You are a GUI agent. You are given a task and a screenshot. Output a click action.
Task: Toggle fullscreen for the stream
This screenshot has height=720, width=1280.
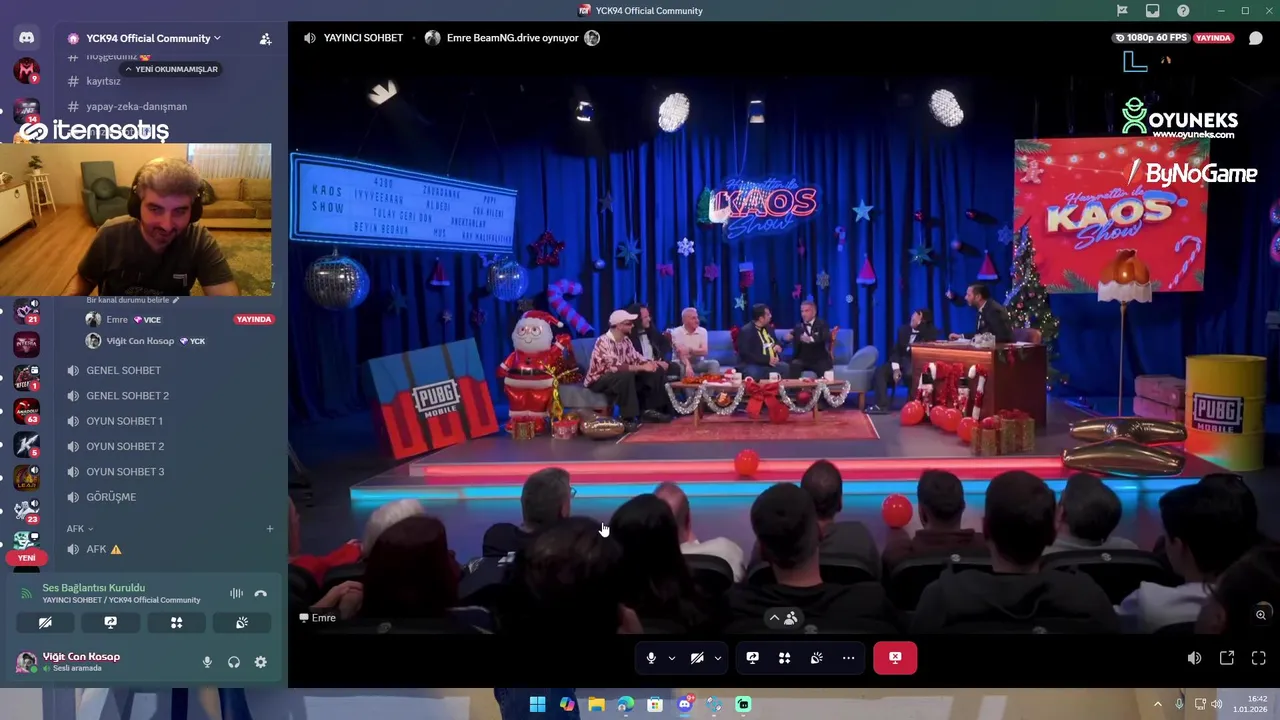1259,658
